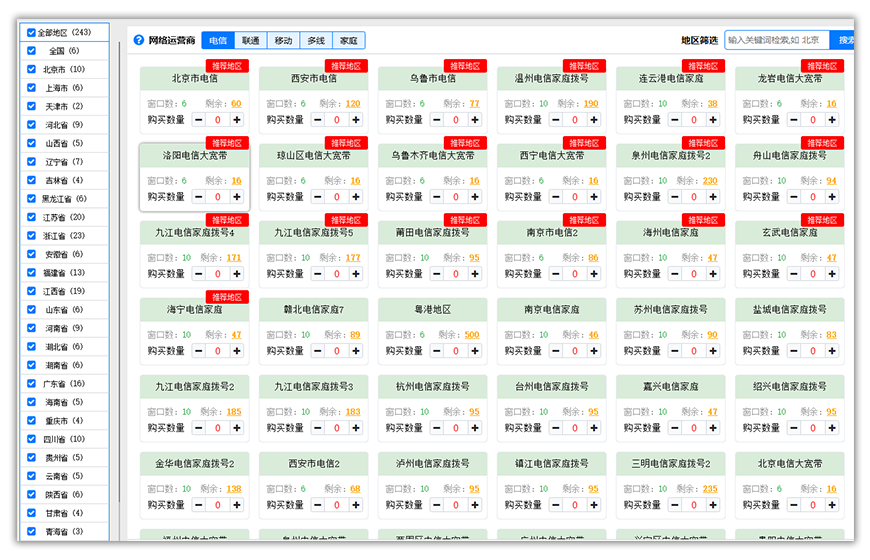870x560 pixels.
Task: Click plus on 粤港地区 card
Action: coord(475,351)
